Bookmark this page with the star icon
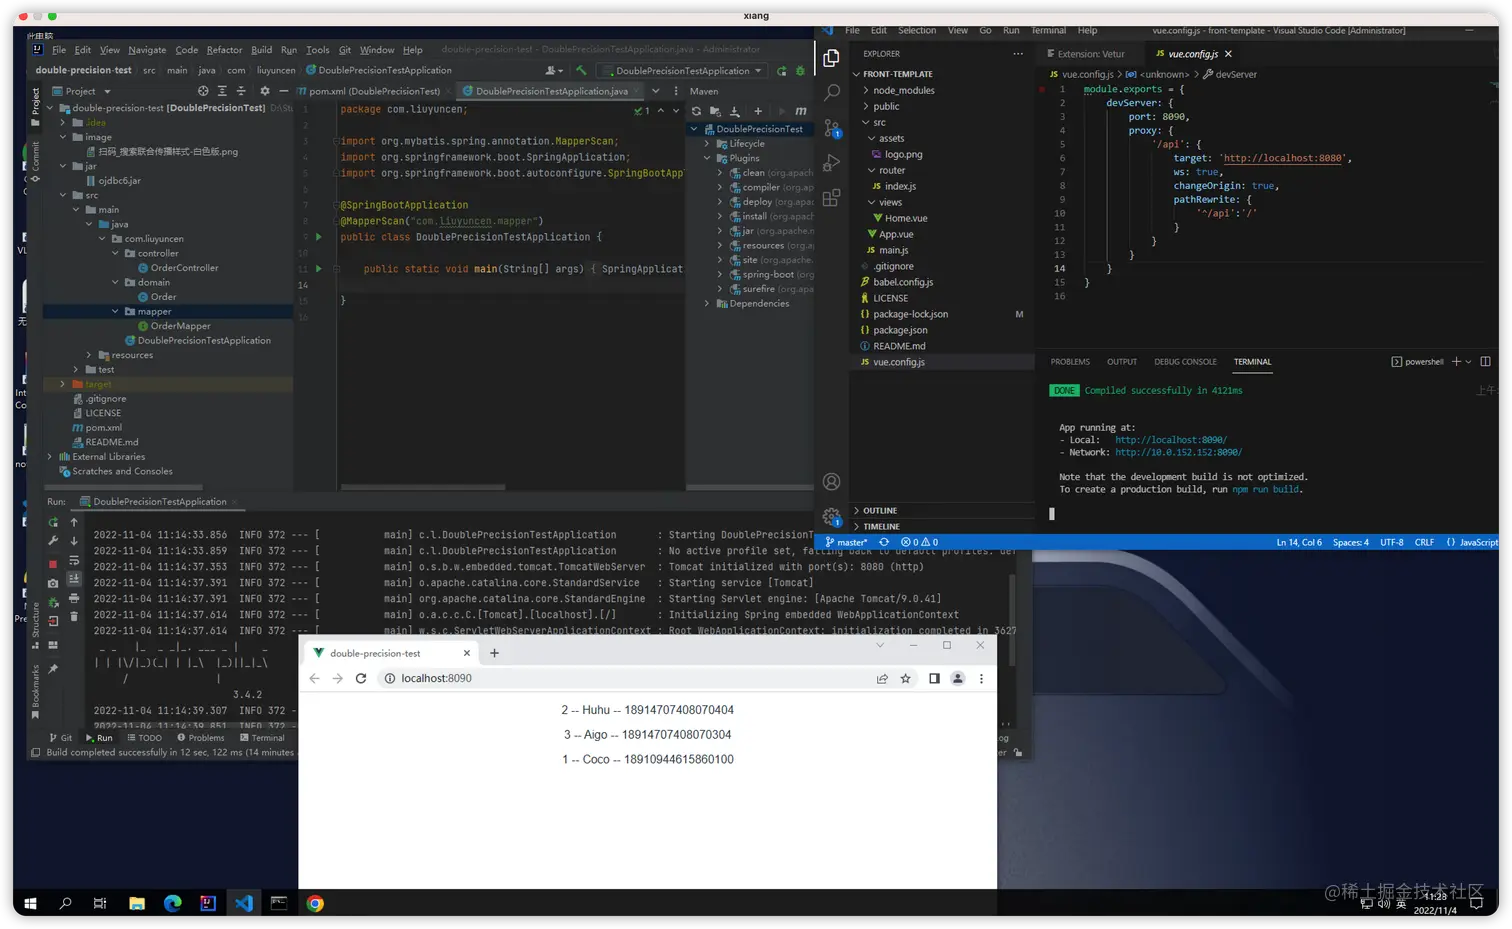This screenshot has width=1512, height=929. [x=905, y=679]
